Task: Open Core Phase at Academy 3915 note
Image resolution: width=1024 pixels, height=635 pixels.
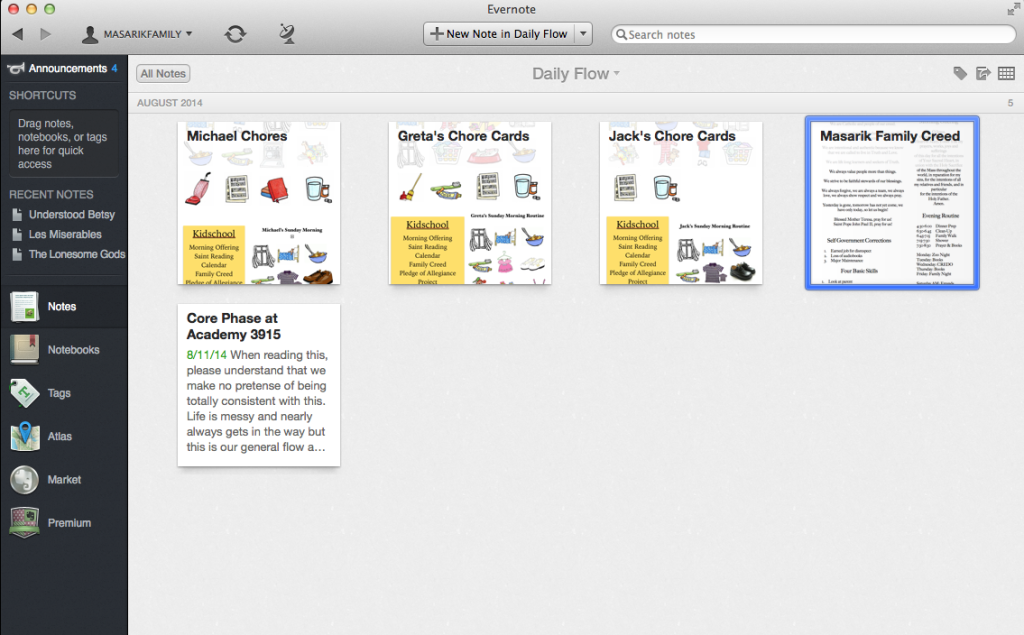Action: (x=259, y=385)
